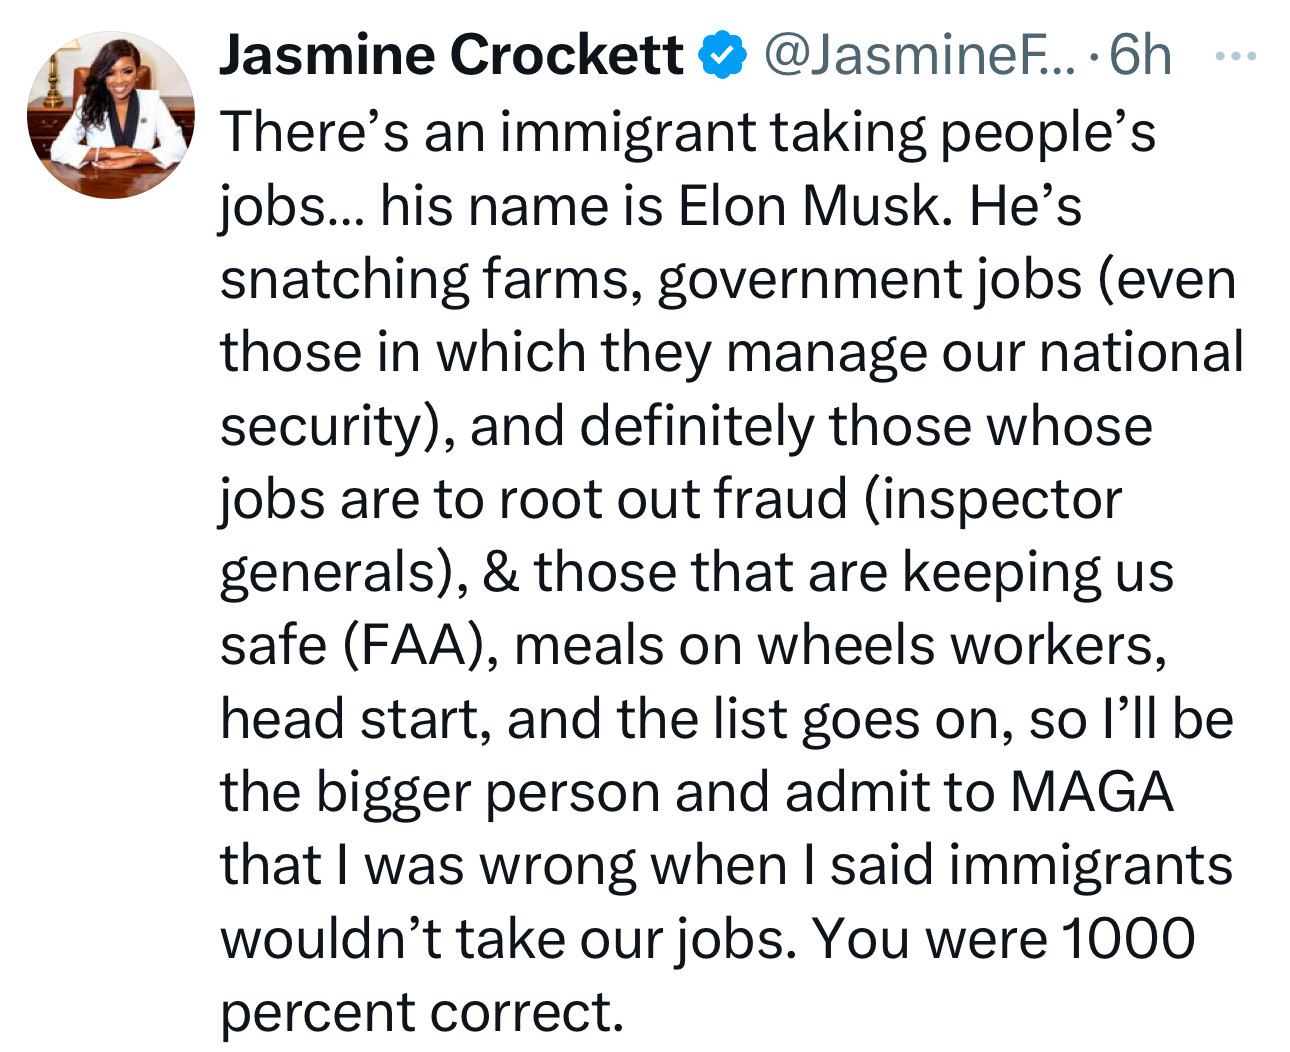Viewport: 1290px width, 1052px height.
Task: Open Jasmine Crockett's profile picture
Action: [x=110, y=115]
